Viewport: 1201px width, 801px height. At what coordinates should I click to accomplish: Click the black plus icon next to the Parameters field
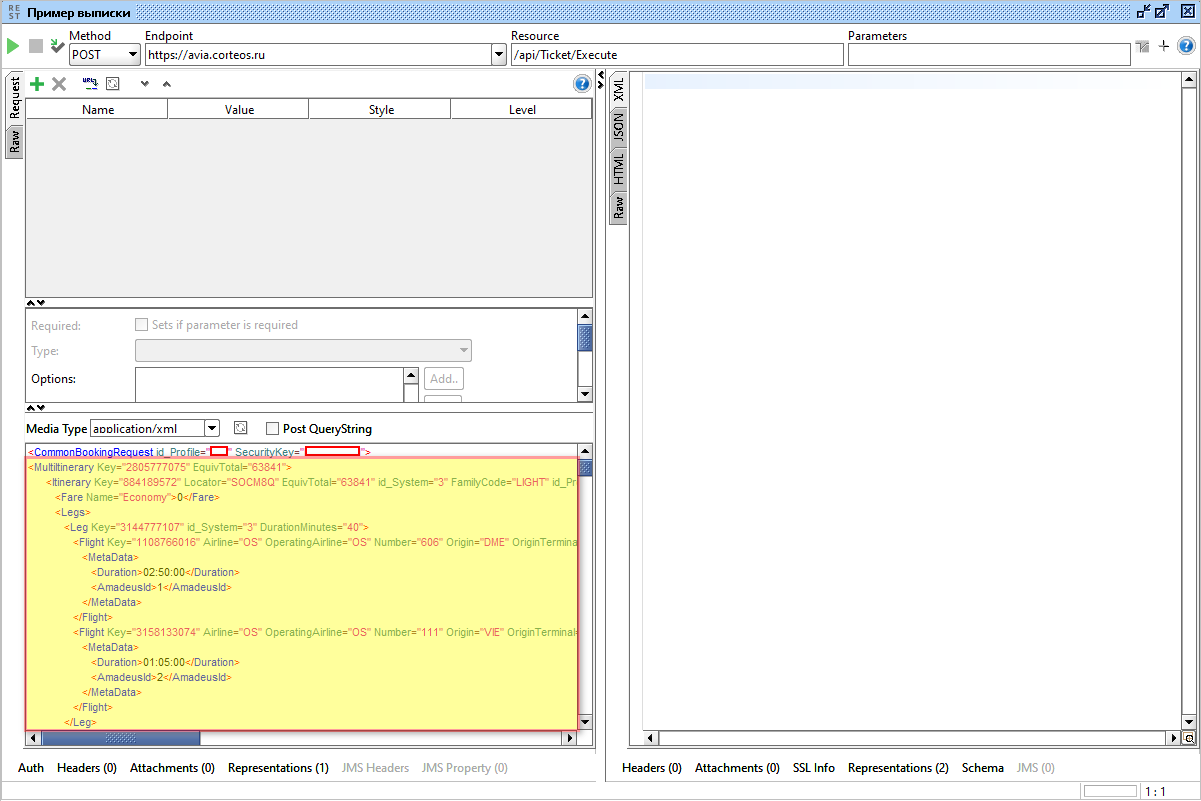point(1163,46)
